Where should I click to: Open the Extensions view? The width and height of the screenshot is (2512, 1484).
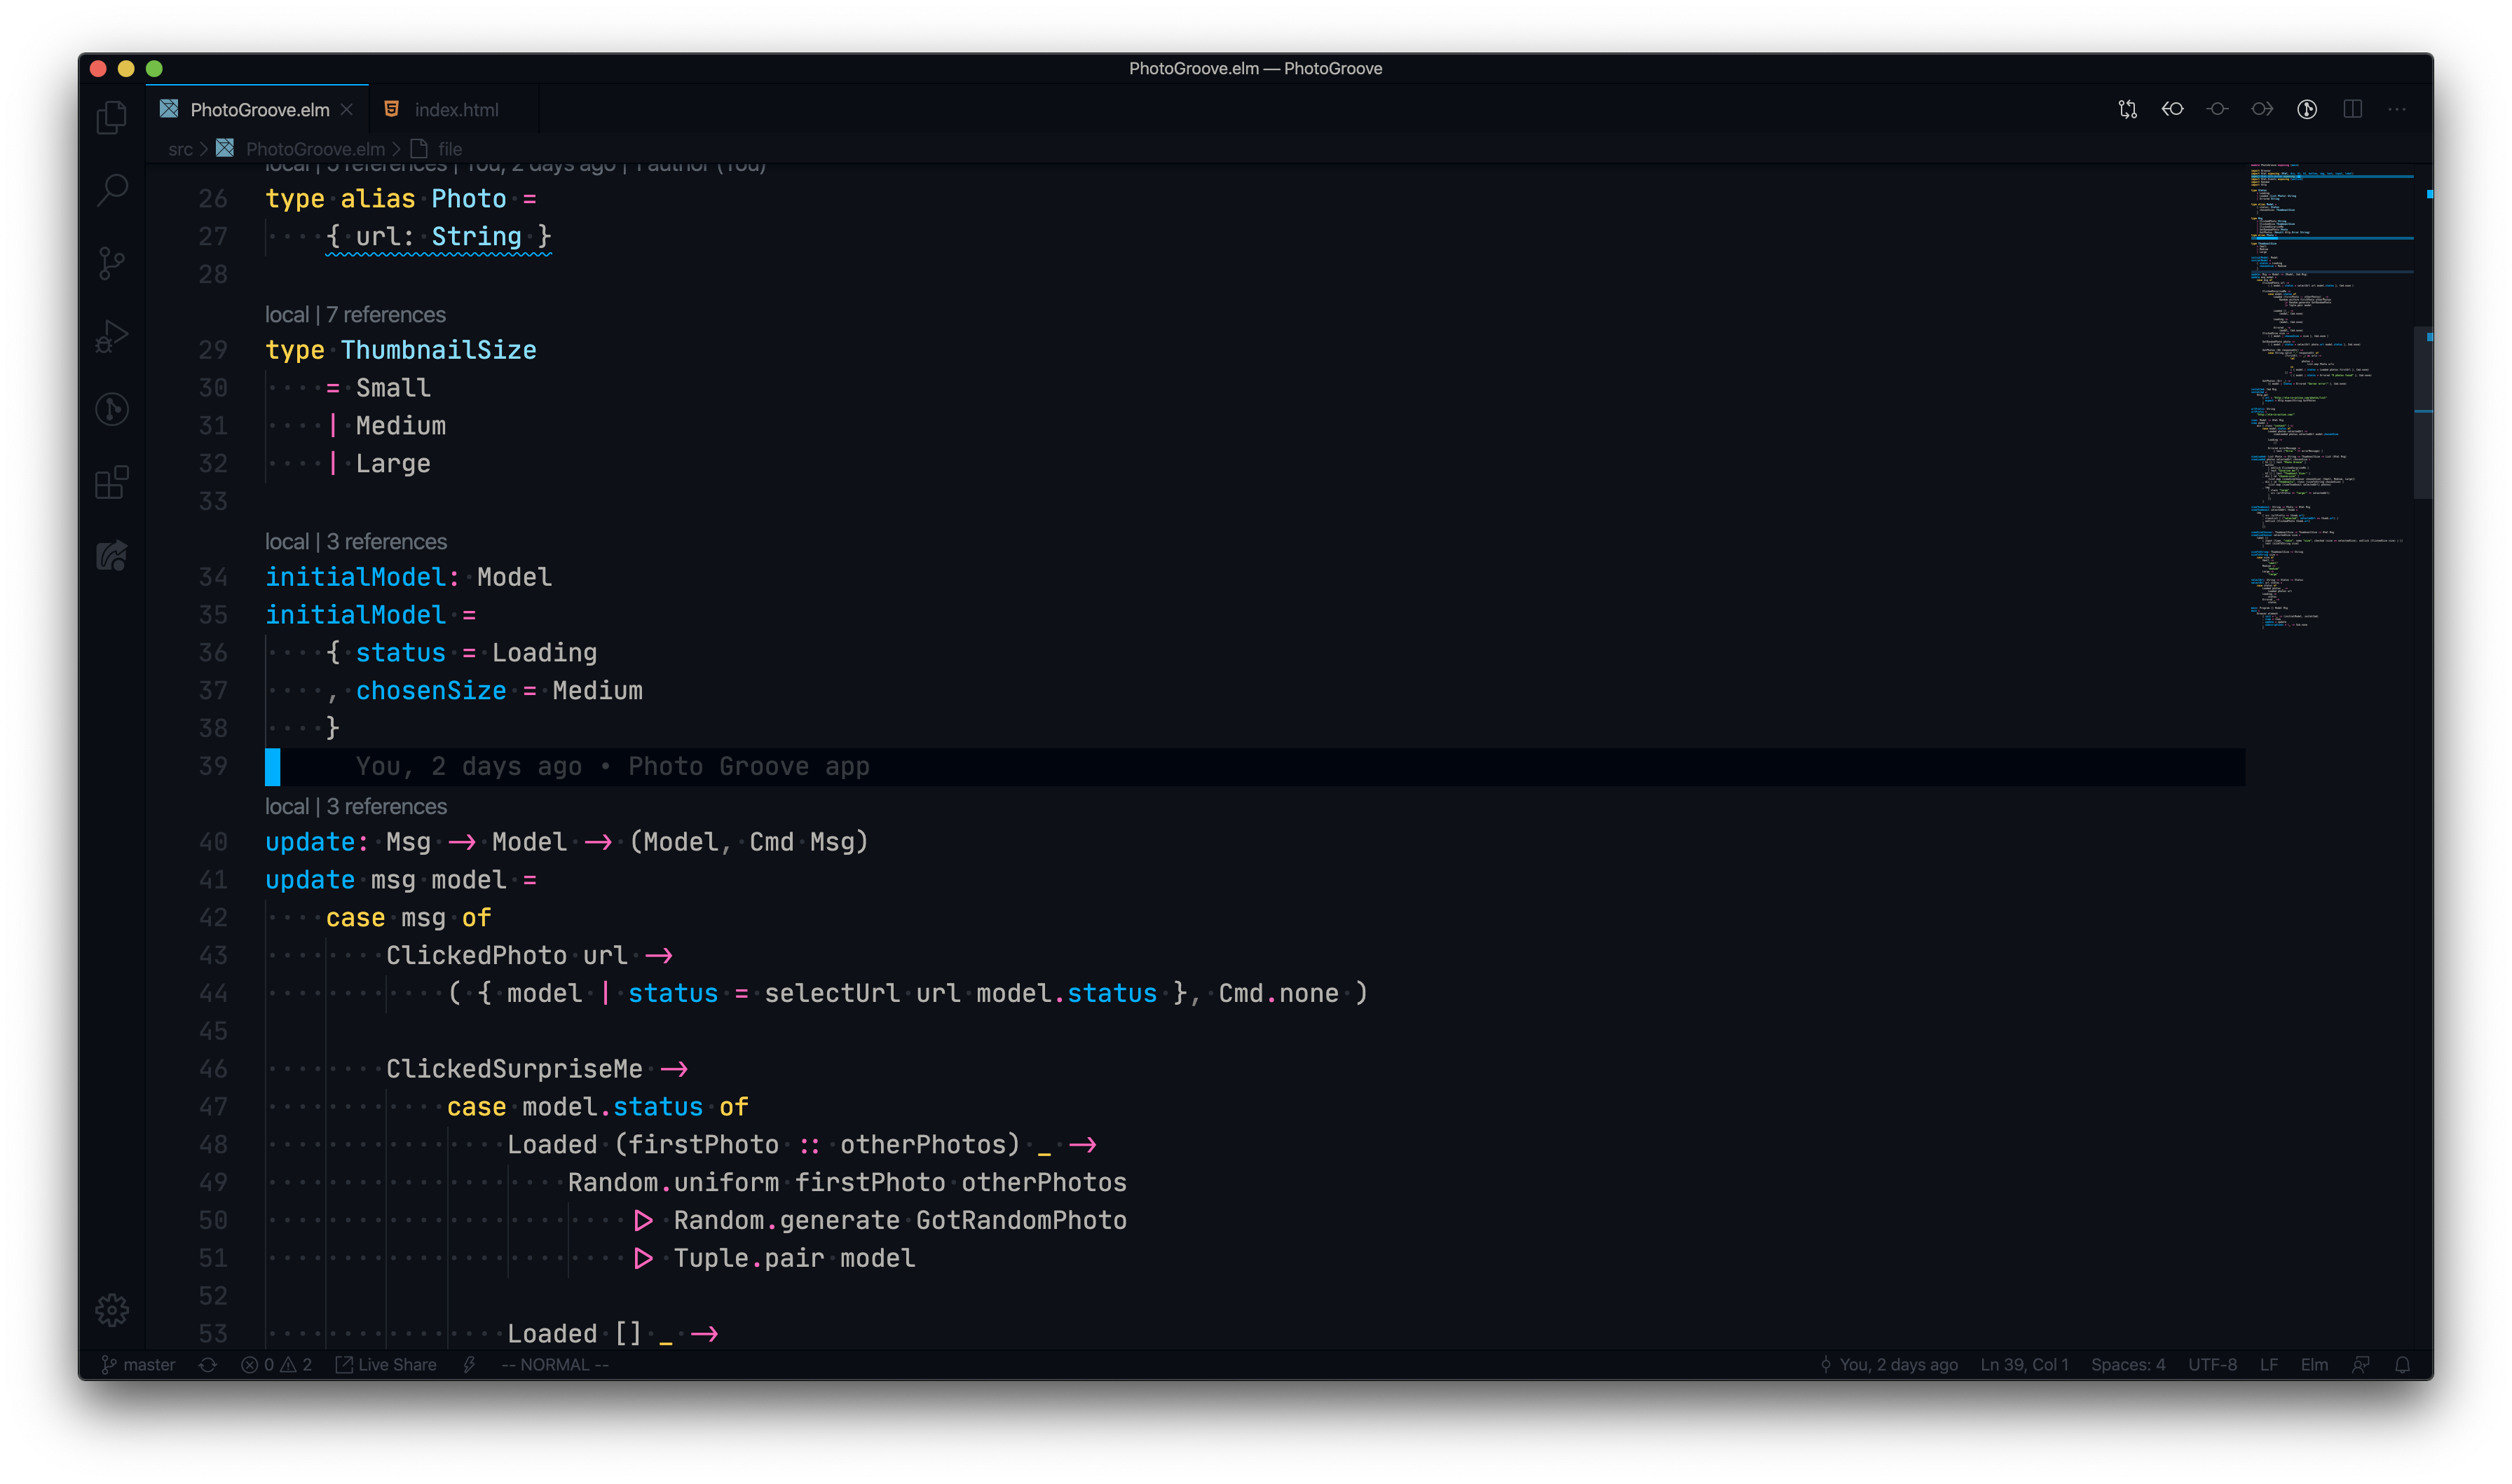coord(112,482)
